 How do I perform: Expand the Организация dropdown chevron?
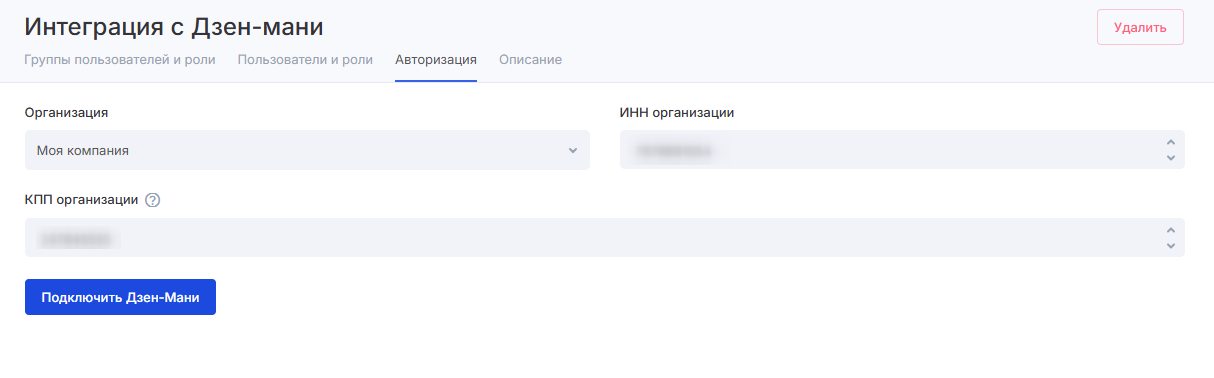[573, 151]
